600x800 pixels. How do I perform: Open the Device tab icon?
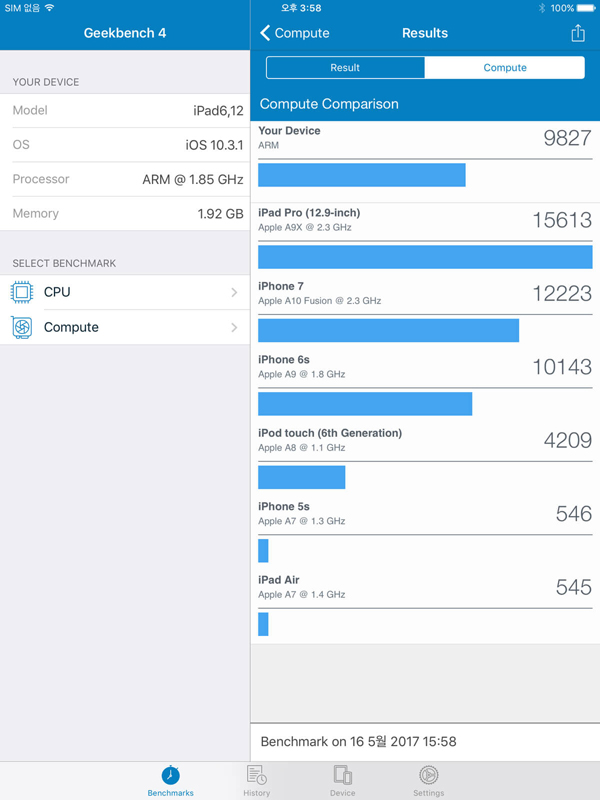[342, 774]
